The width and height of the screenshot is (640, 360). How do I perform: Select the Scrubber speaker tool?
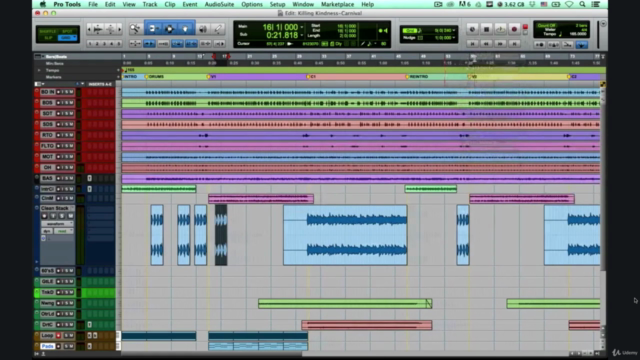203,29
